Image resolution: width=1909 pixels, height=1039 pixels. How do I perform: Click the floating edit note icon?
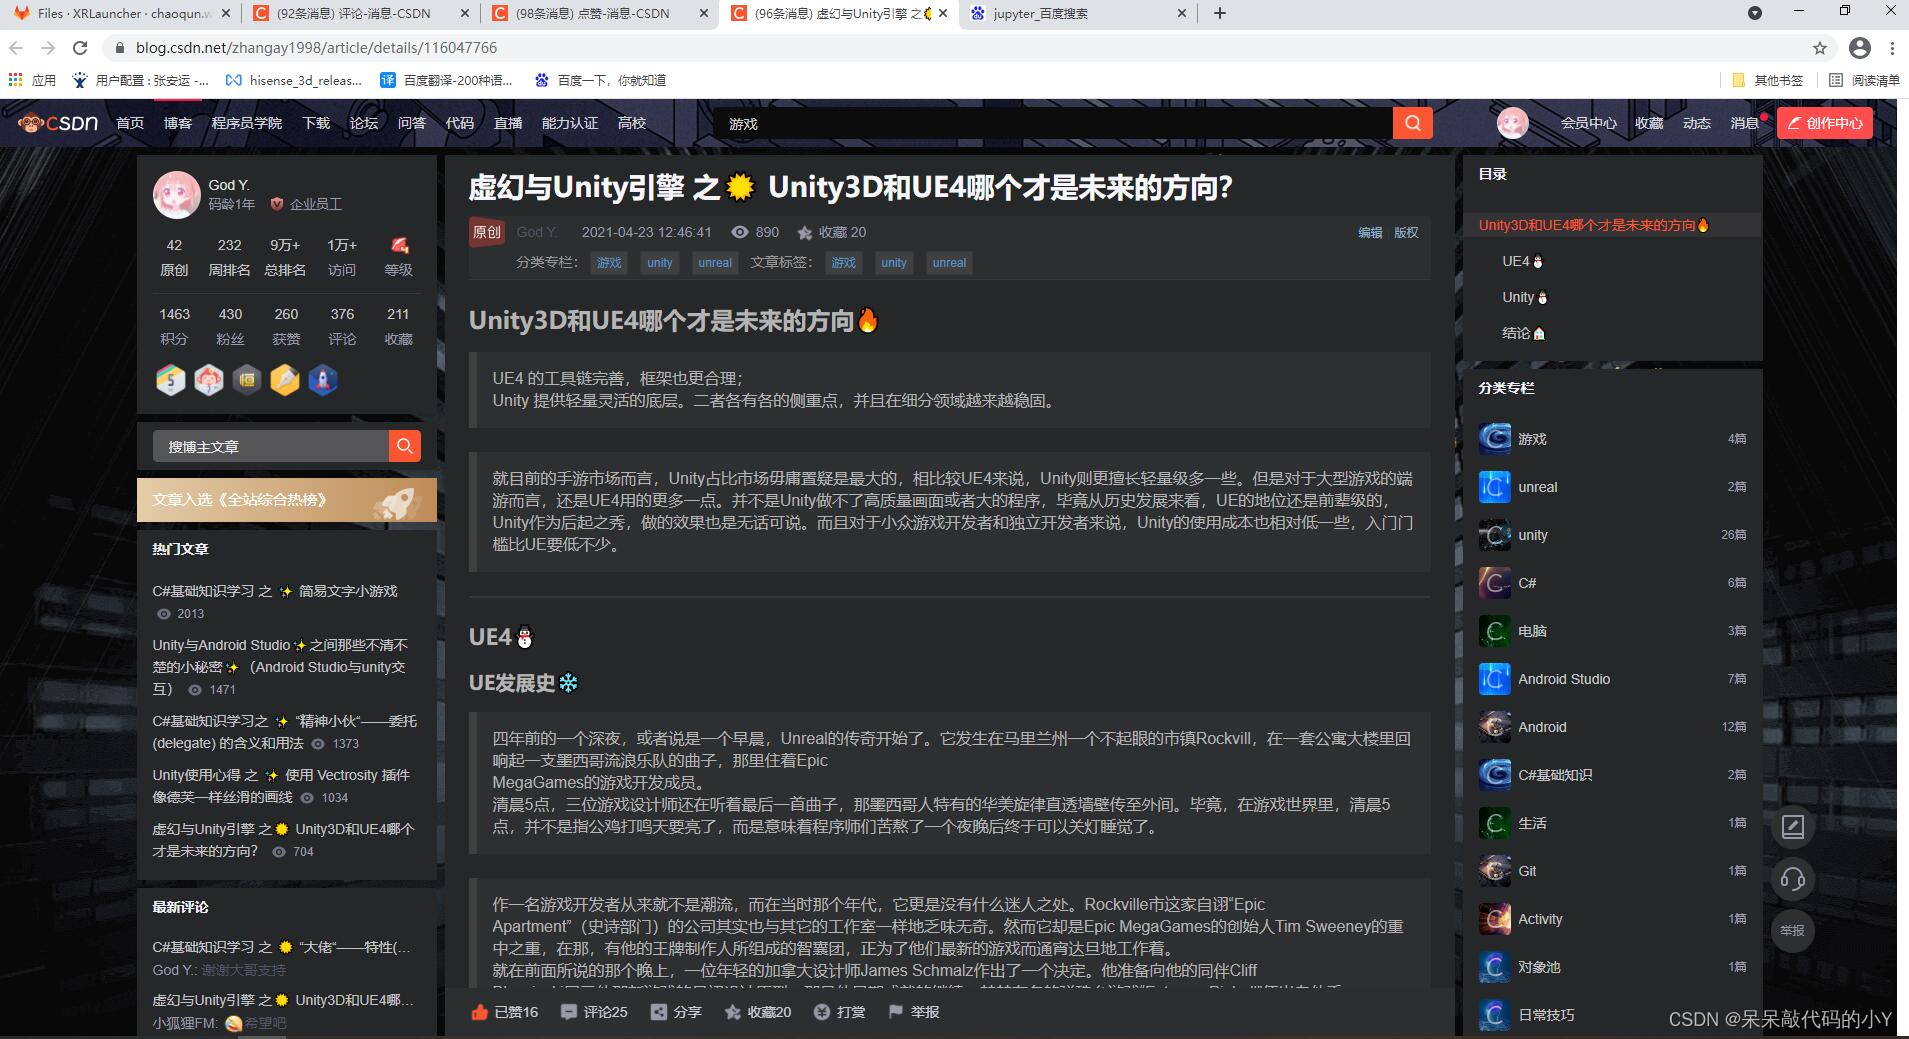click(1793, 827)
